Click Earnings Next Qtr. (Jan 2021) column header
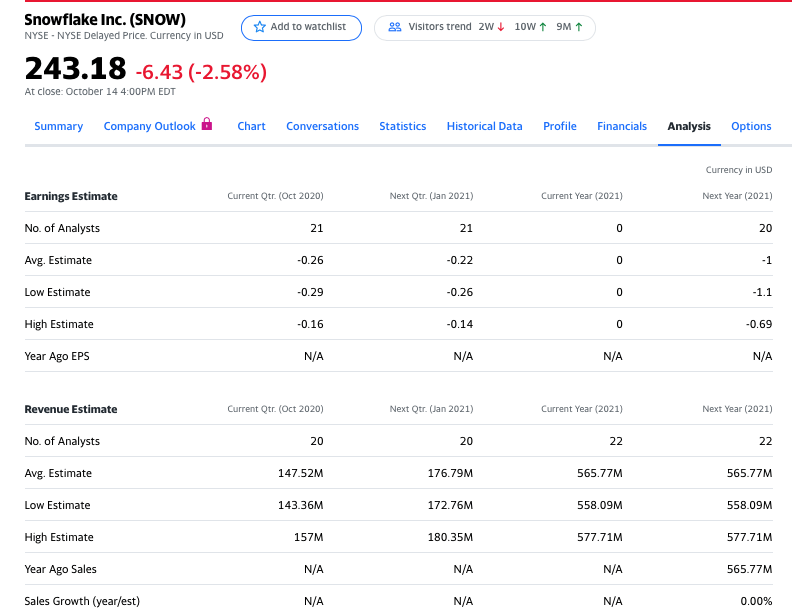 [431, 196]
